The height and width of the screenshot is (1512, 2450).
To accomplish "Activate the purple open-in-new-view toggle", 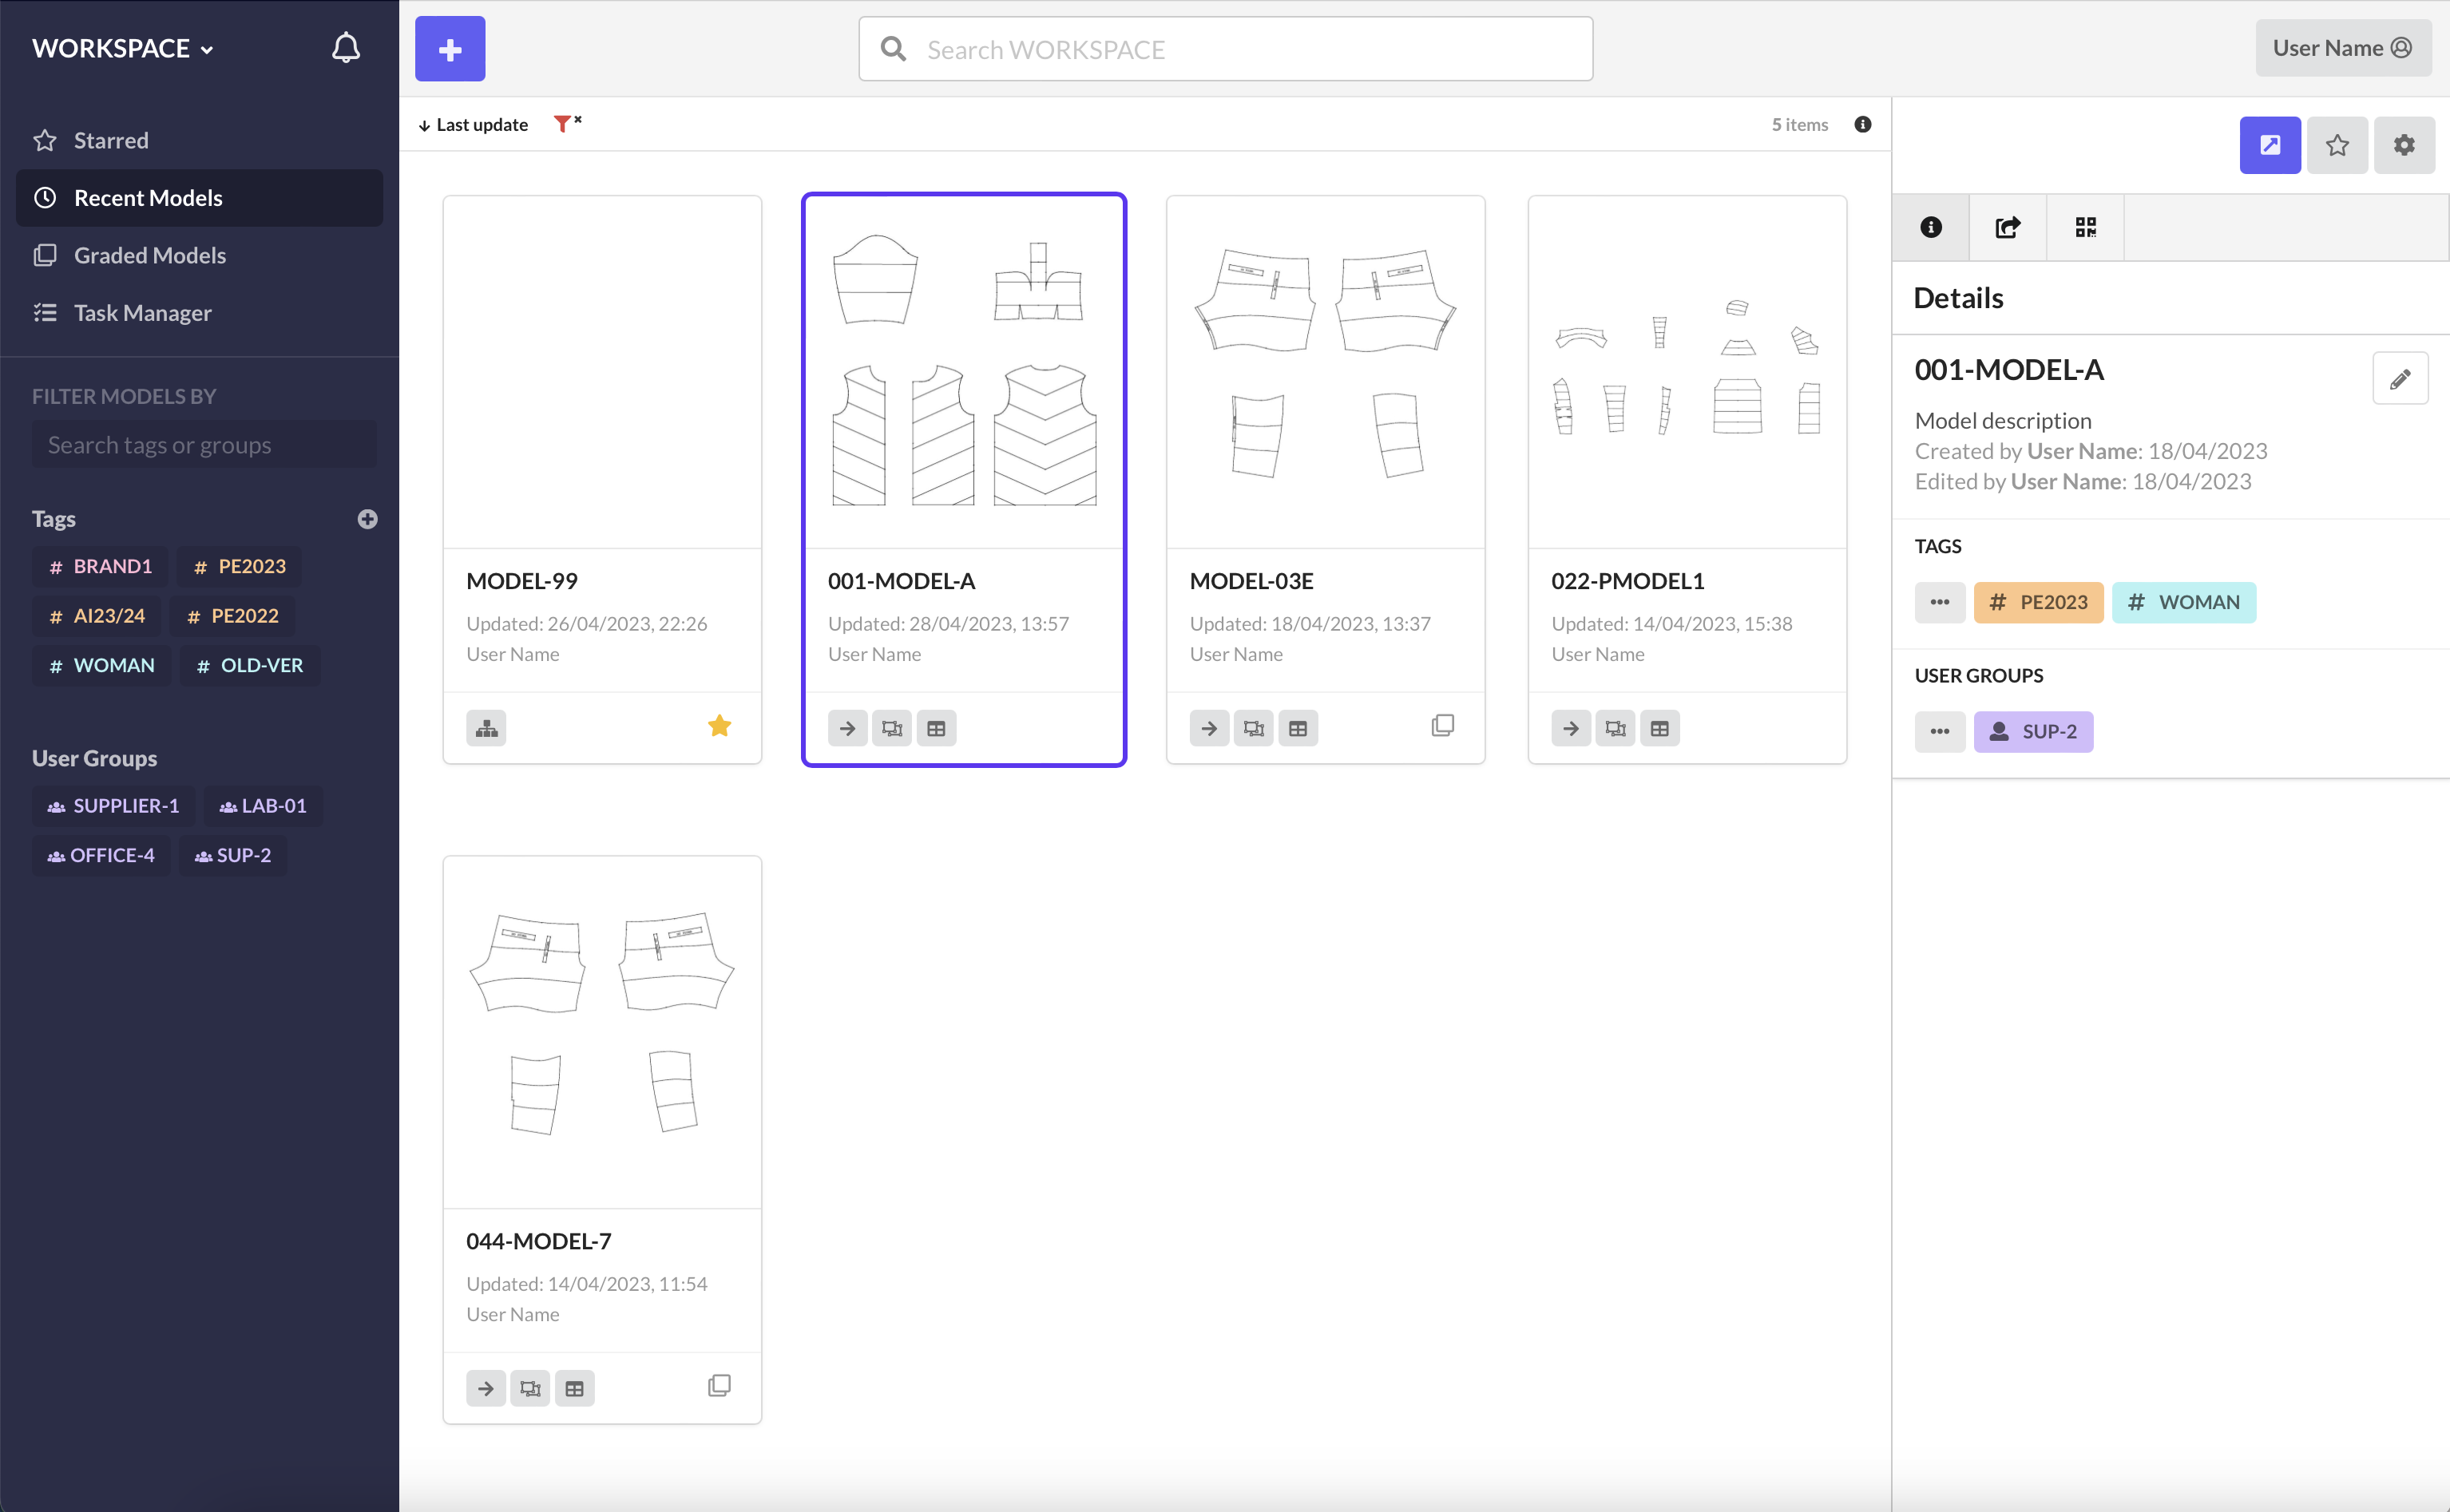I will pos(2270,145).
